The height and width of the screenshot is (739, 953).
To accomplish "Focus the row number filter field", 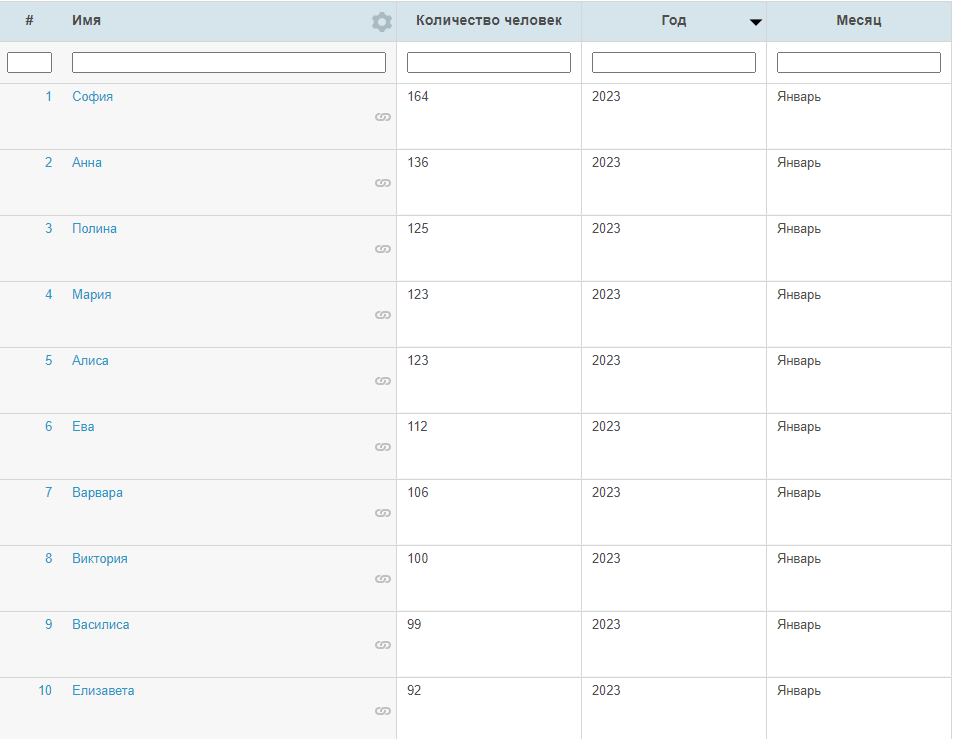I will [x=29, y=63].
